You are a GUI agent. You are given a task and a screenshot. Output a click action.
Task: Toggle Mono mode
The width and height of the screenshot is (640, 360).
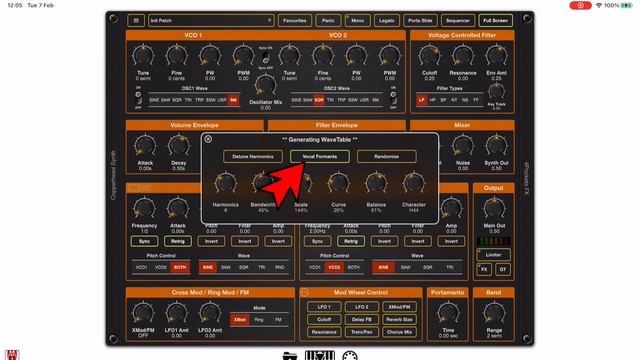tap(358, 20)
